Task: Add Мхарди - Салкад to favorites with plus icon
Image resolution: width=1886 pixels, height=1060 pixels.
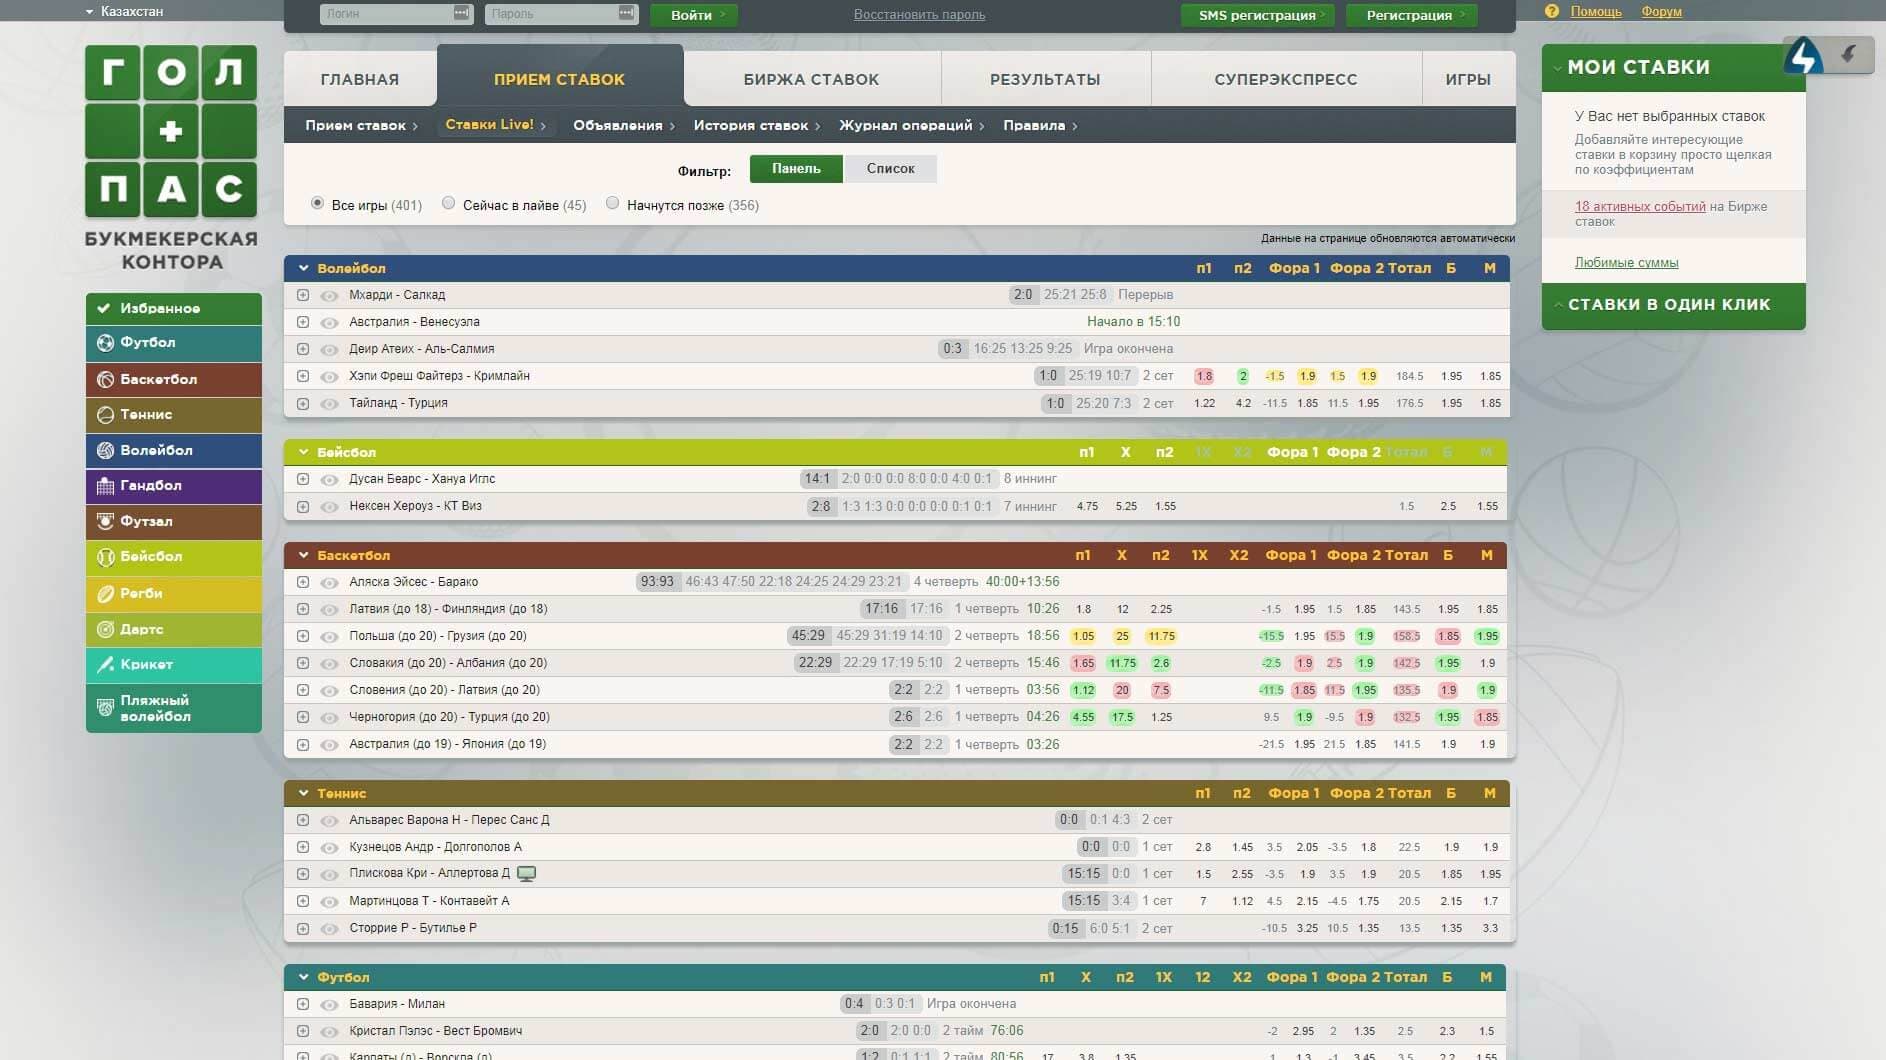Action: click(303, 295)
